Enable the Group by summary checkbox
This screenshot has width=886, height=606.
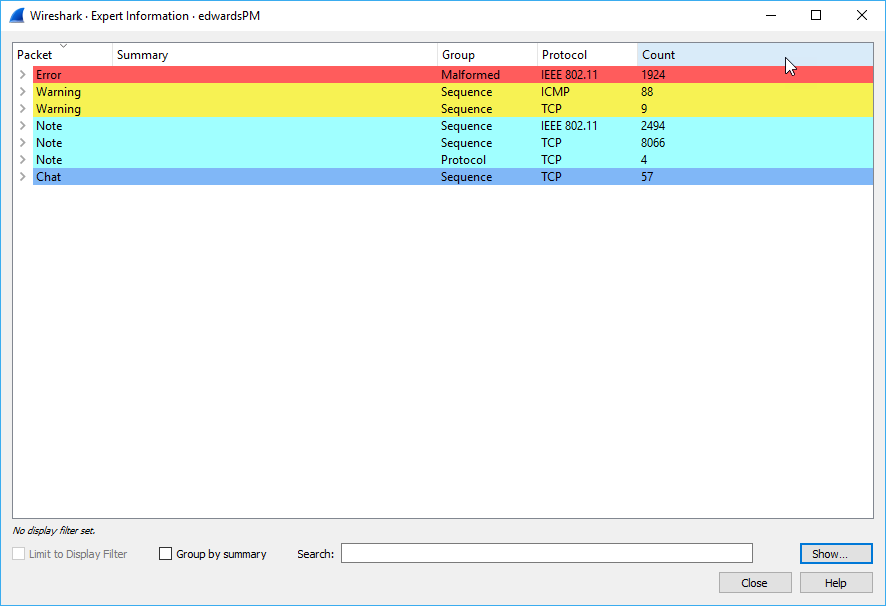166,554
